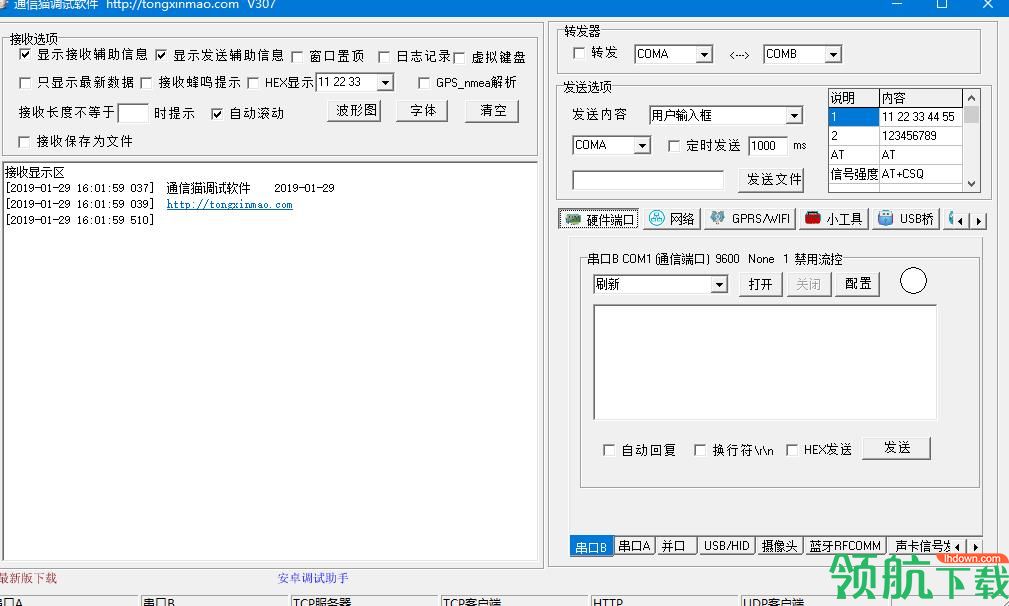Open send options COMA port dropdown
Image resolution: width=1009 pixels, height=606 pixels.
pos(642,146)
